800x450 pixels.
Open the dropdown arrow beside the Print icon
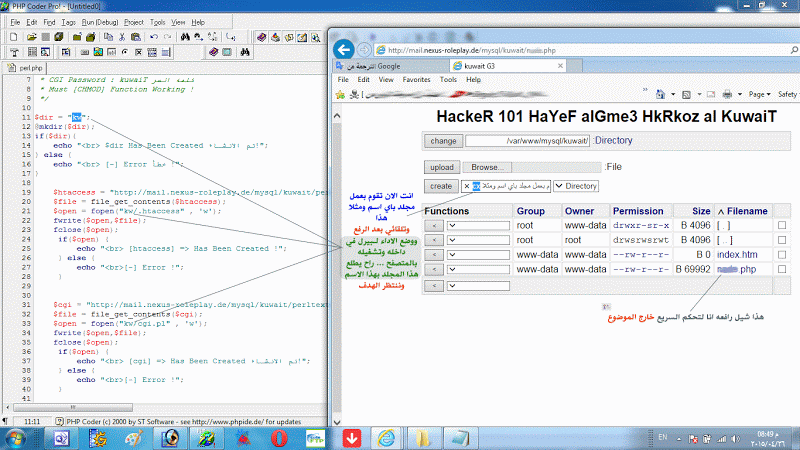[x=740, y=94]
